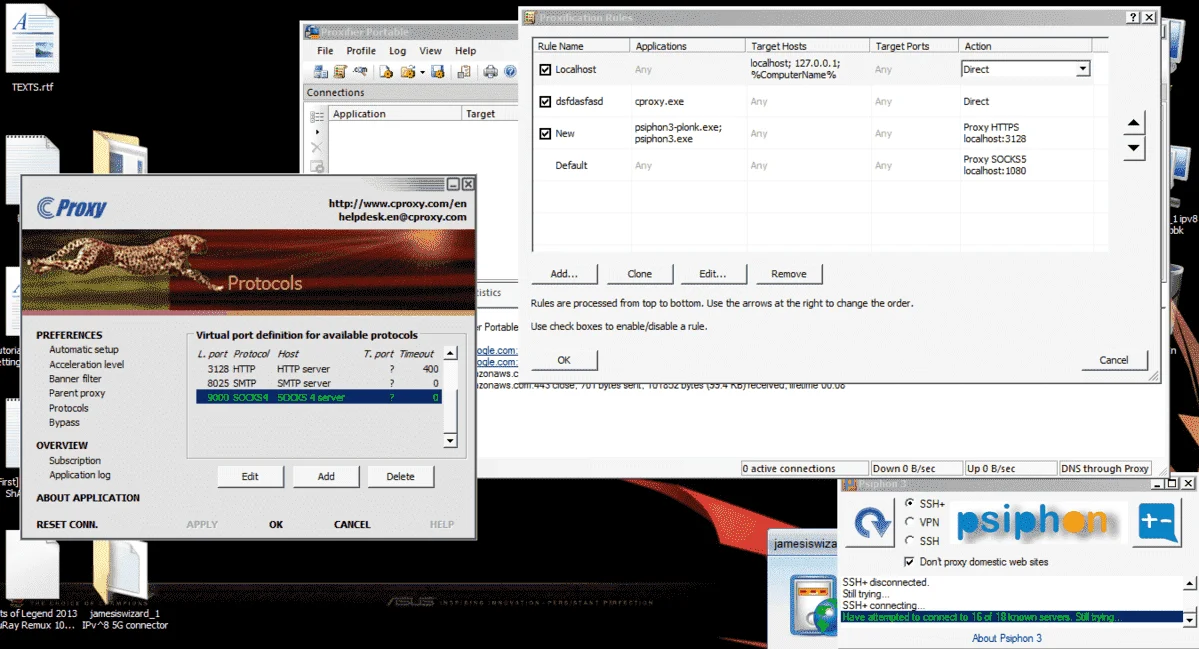Disable the New rule checkbox

coord(545,134)
